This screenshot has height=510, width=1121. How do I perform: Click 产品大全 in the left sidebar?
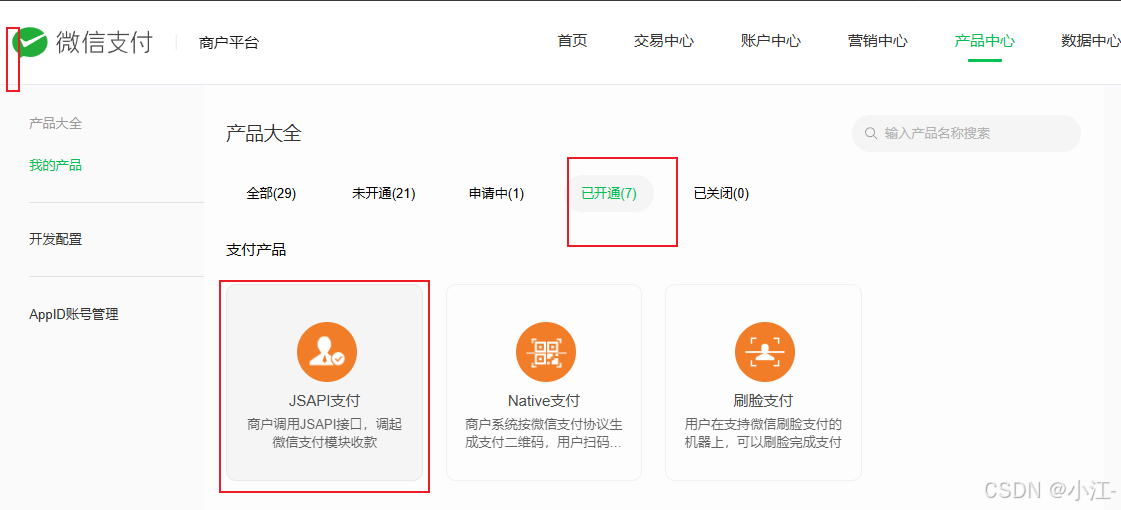55,124
